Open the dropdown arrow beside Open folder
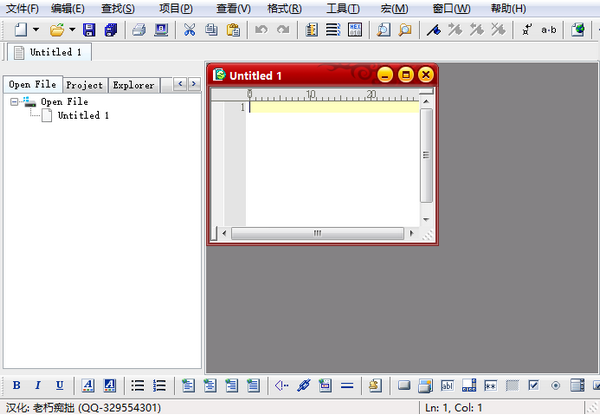This screenshot has width=600, height=415. pos(72,30)
